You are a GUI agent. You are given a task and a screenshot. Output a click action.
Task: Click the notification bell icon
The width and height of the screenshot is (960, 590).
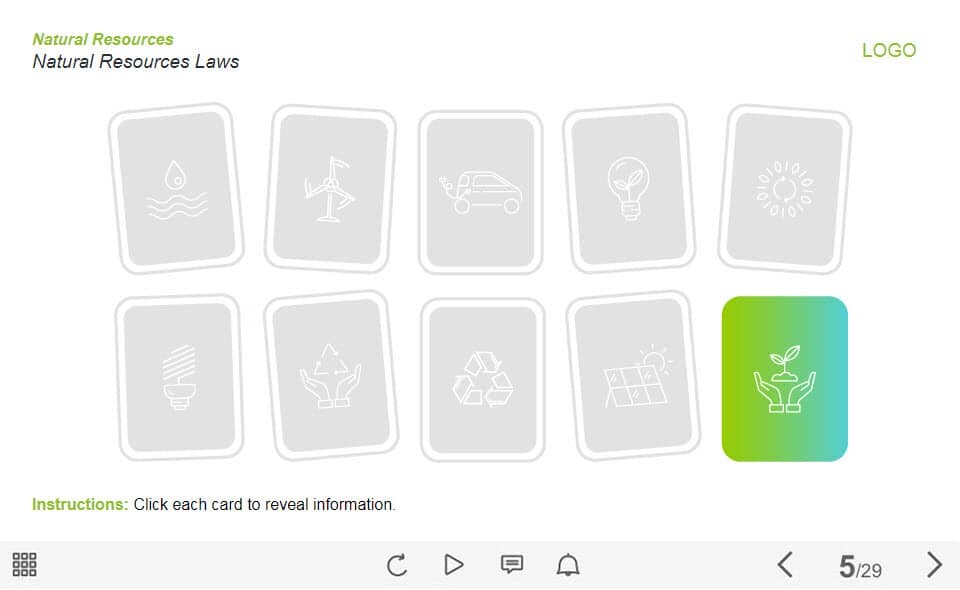point(568,564)
